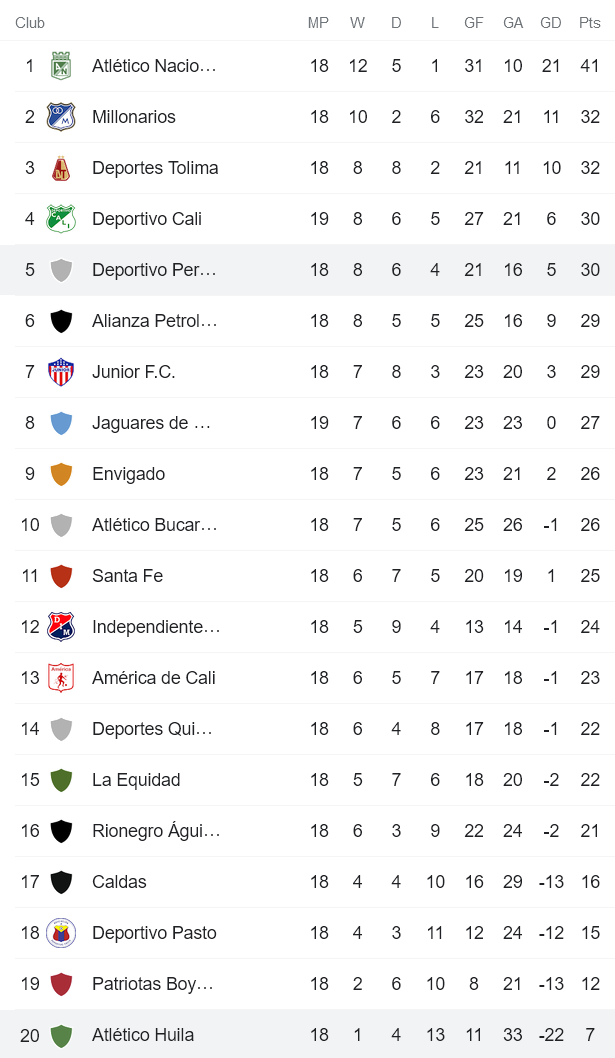The height and width of the screenshot is (1058, 615).
Task: Expand the truncated Deportivo Pereira name
Action: pos(155,270)
